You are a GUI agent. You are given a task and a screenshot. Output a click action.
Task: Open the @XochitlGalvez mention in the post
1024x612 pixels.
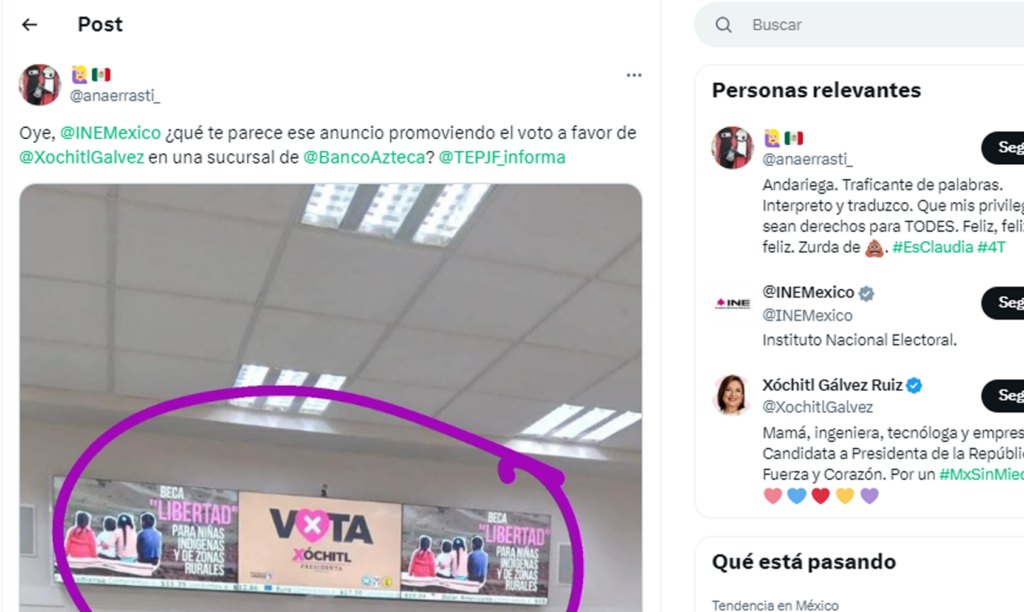(82, 157)
